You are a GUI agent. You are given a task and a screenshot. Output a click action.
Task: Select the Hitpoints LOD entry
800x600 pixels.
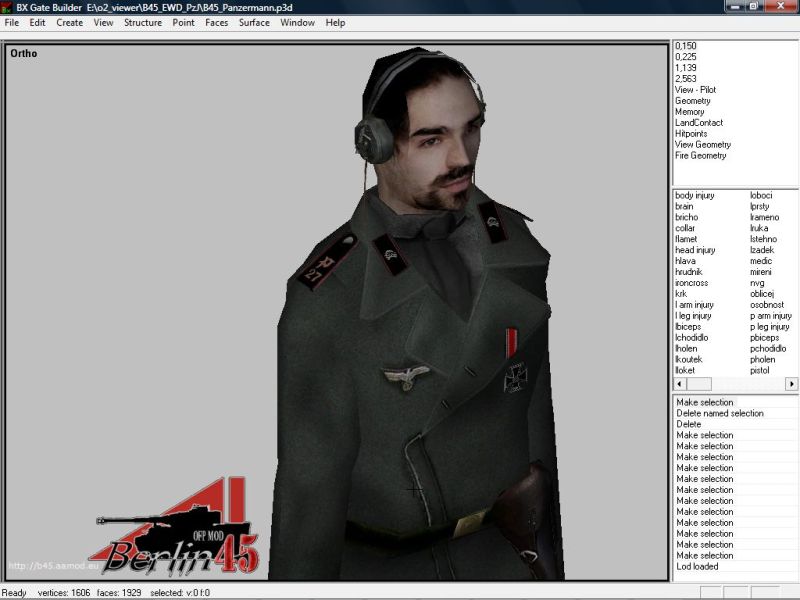click(x=691, y=133)
